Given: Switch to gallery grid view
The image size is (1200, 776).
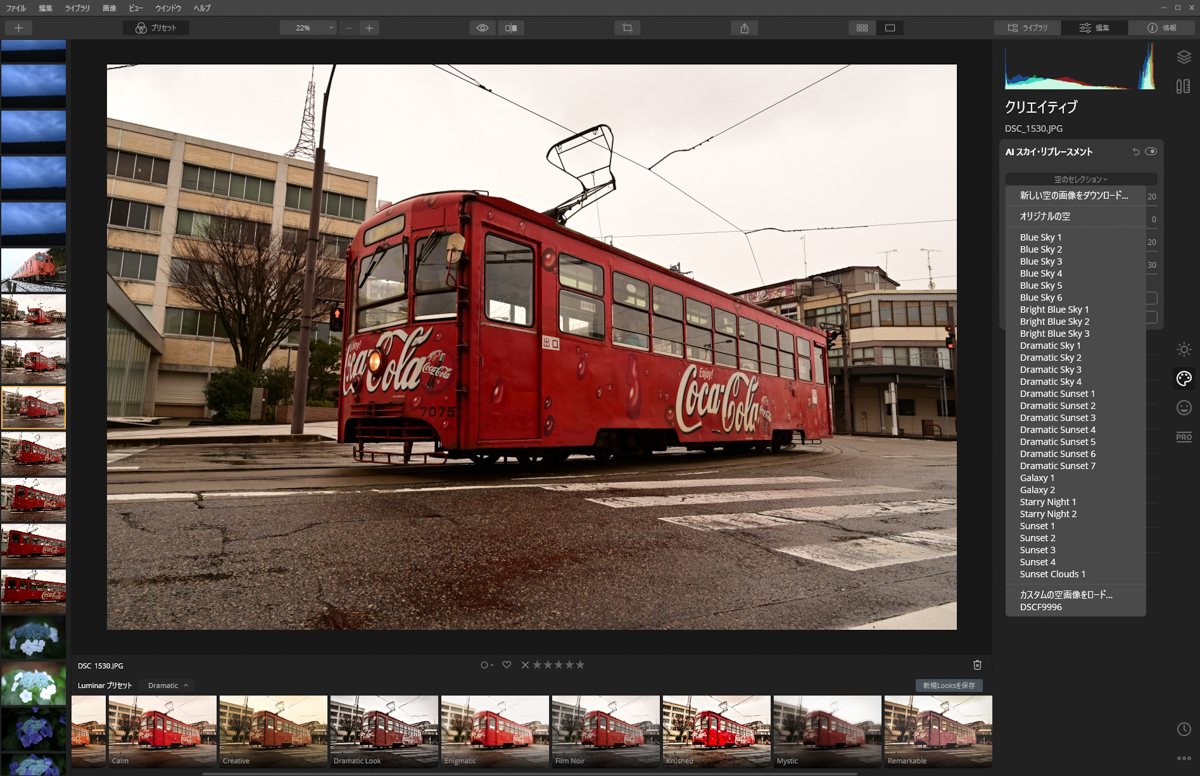Looking at the screenshot, I should pos(862,28).
